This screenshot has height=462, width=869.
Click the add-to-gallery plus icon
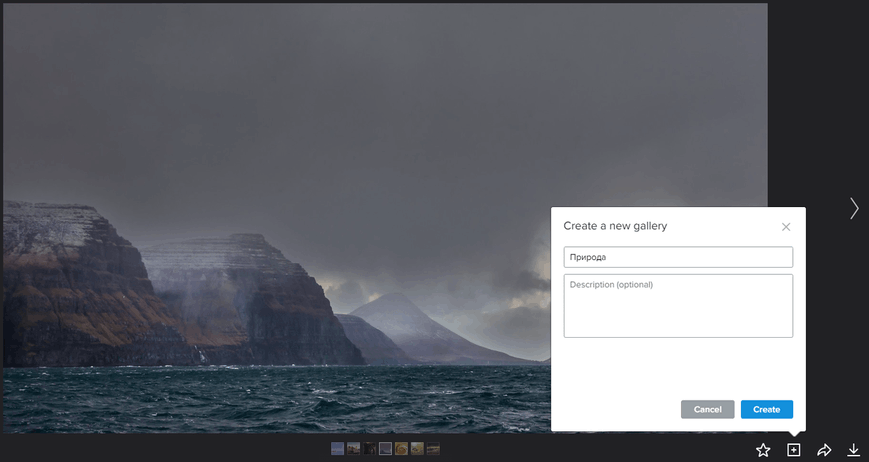(x=794, y=450)
